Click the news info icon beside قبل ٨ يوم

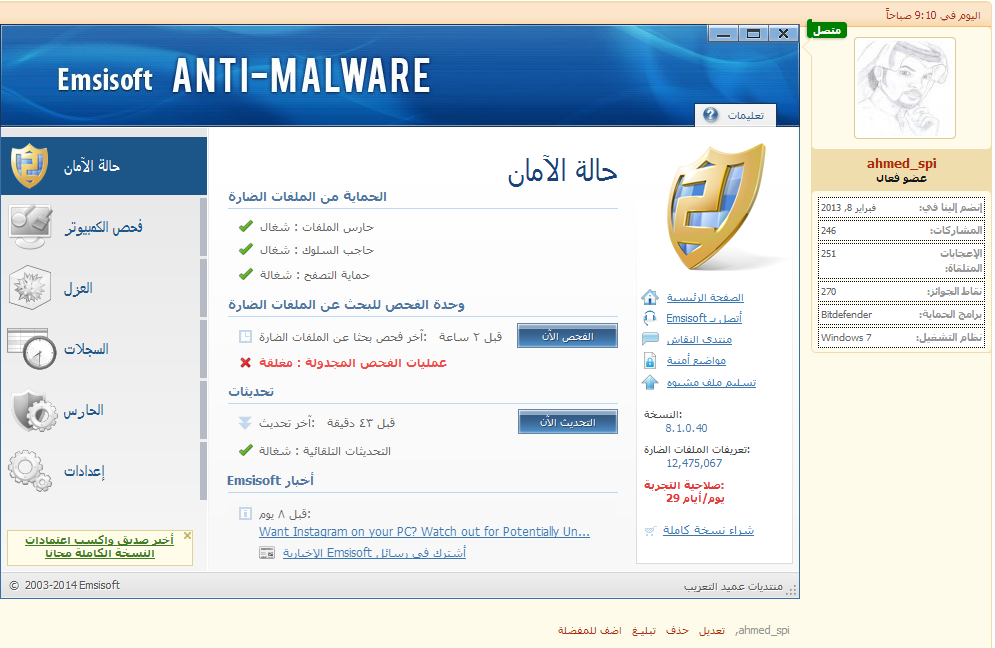click(x=245, y=513)
